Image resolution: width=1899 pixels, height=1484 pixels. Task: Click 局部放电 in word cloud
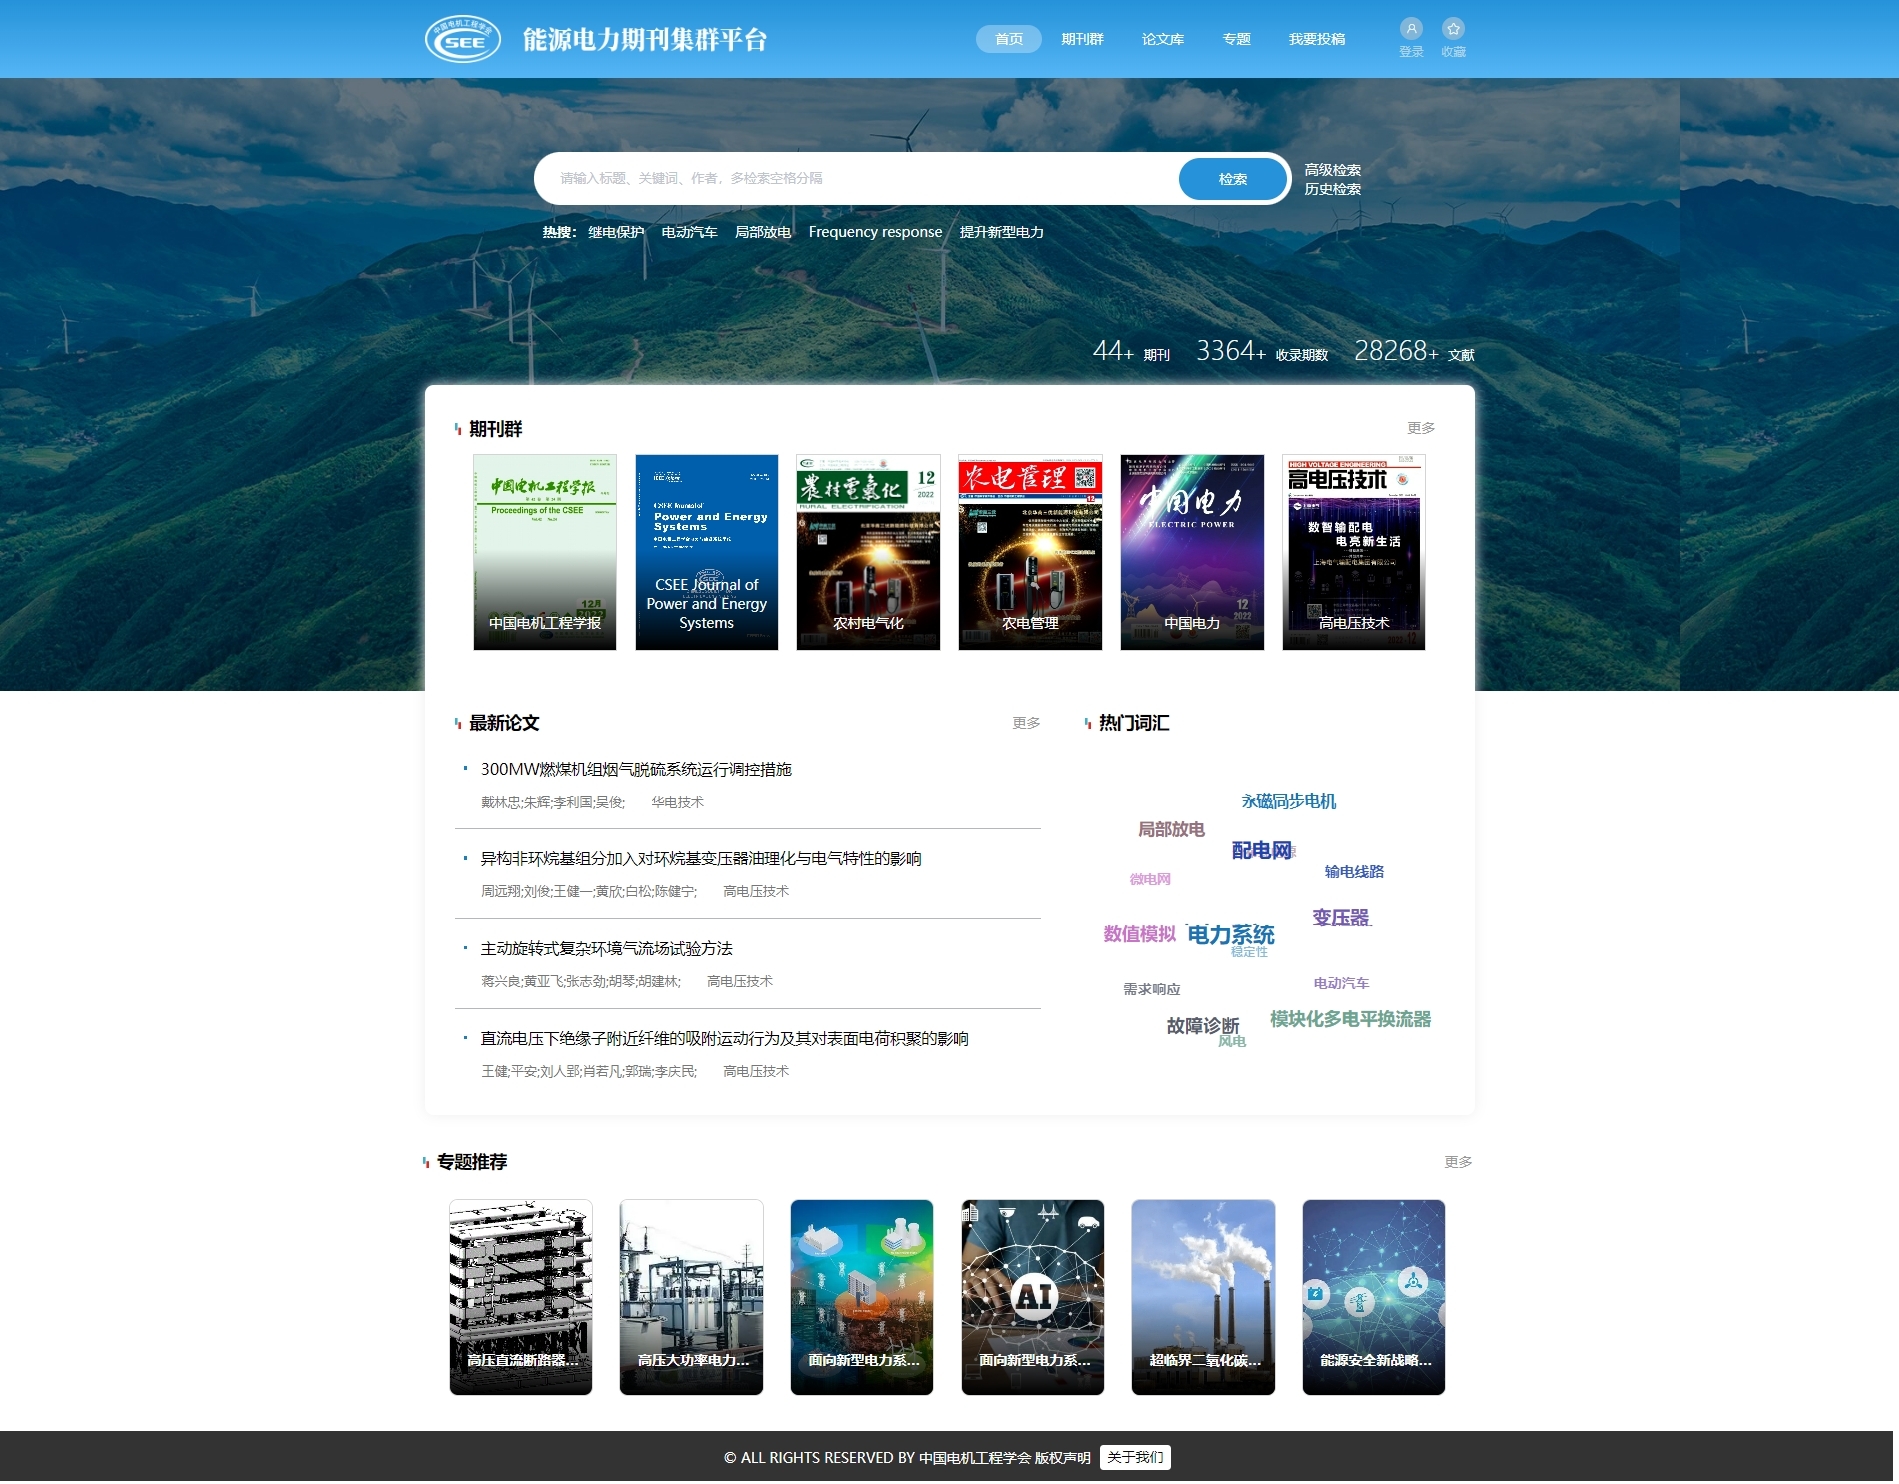(1171, 829)
